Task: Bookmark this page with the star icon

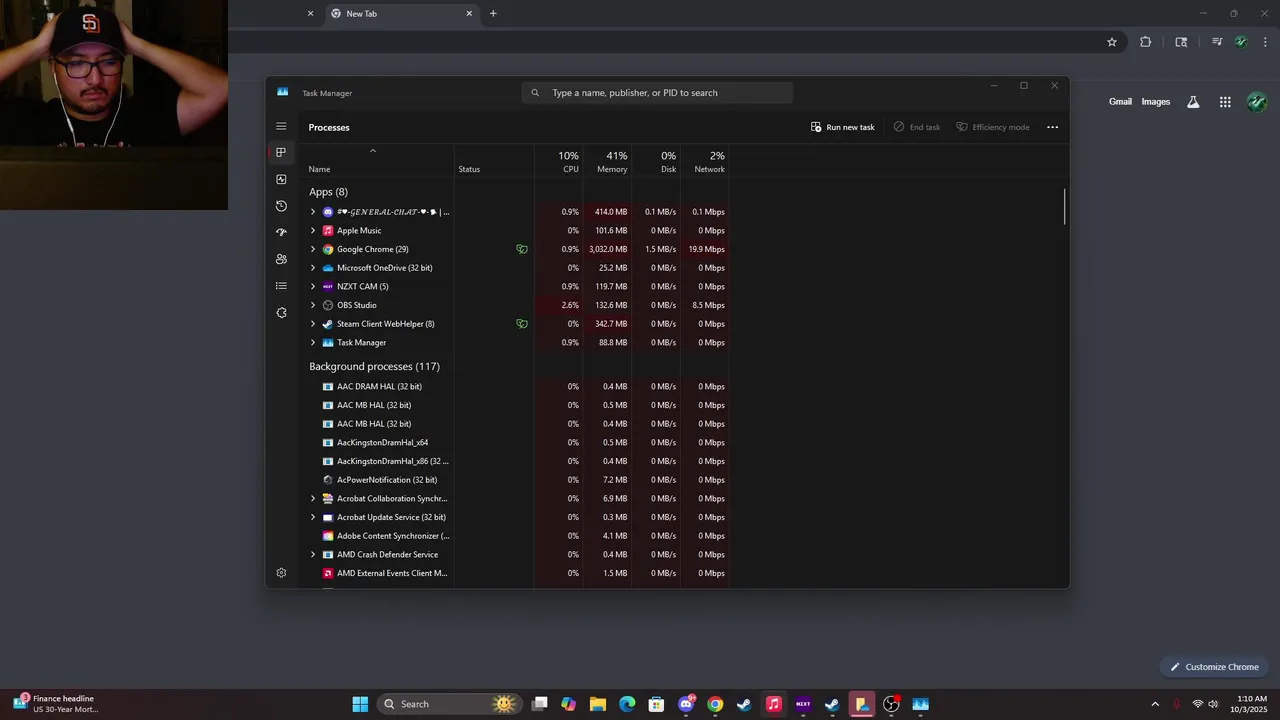Action: click(x=1111, y=42)
